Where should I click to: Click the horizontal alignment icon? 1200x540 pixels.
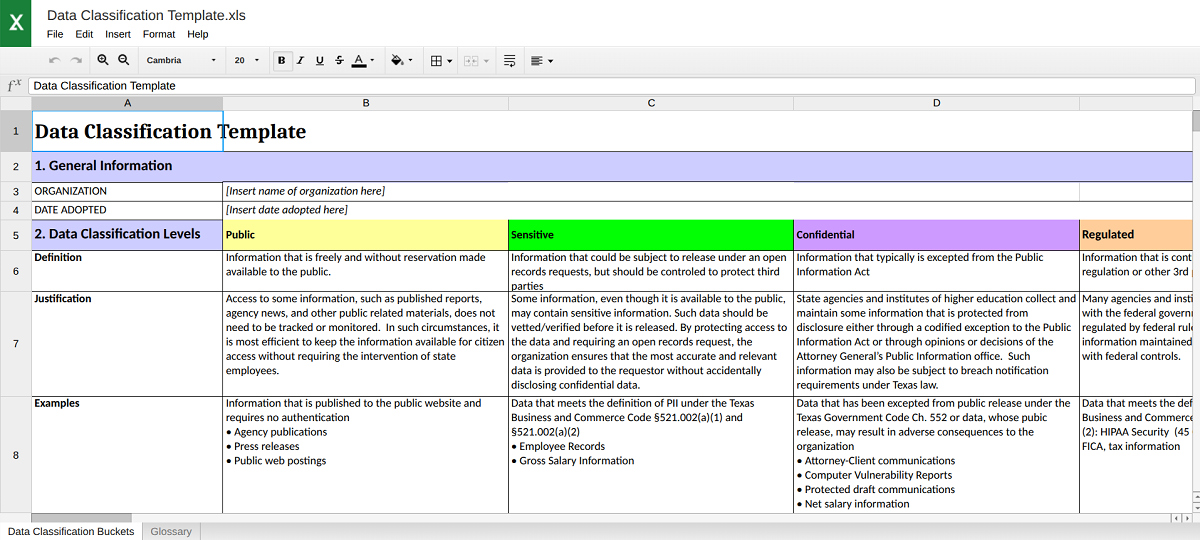[x=537, y=61]
